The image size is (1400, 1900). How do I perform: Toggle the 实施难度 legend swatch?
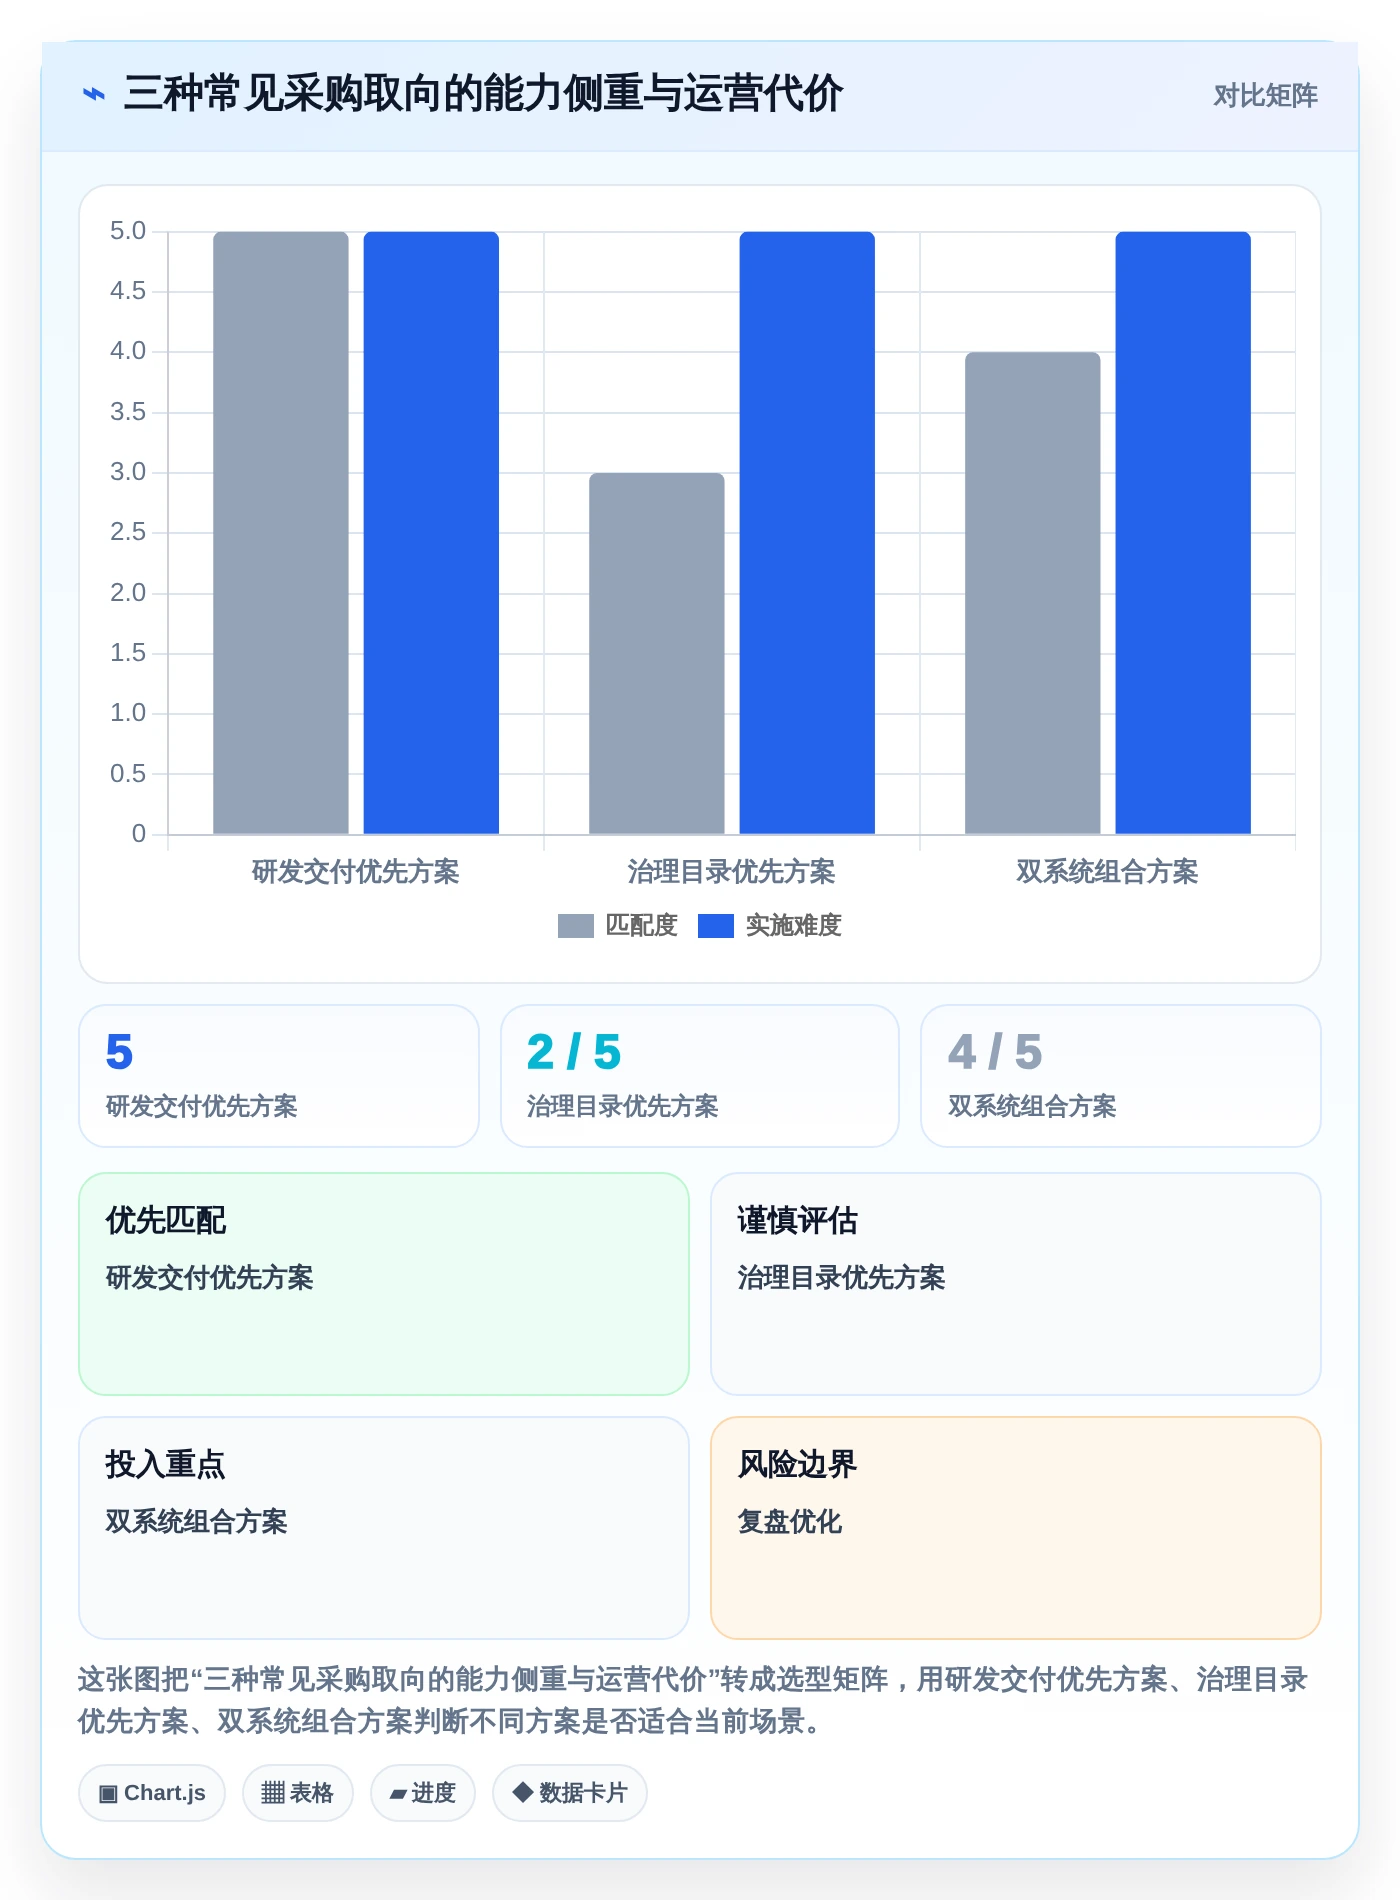715,926
